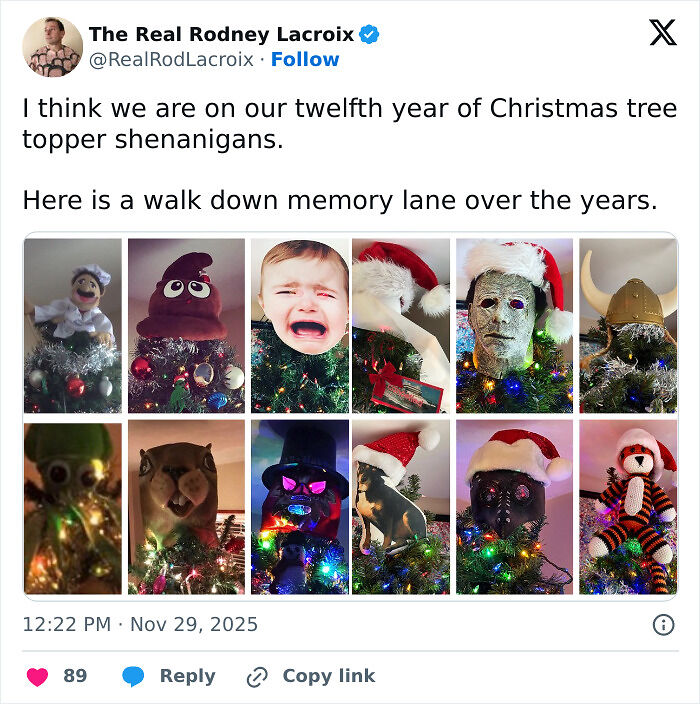Open the Michael Myers mask photo

pyautogui.click(x=514, y=326)
